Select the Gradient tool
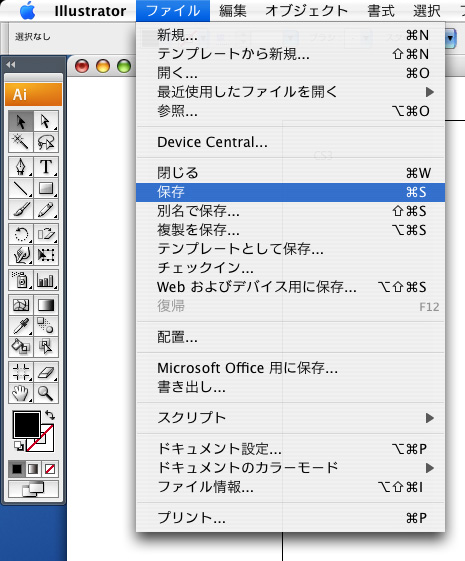The image size is (465, 561). click(46, 305)
